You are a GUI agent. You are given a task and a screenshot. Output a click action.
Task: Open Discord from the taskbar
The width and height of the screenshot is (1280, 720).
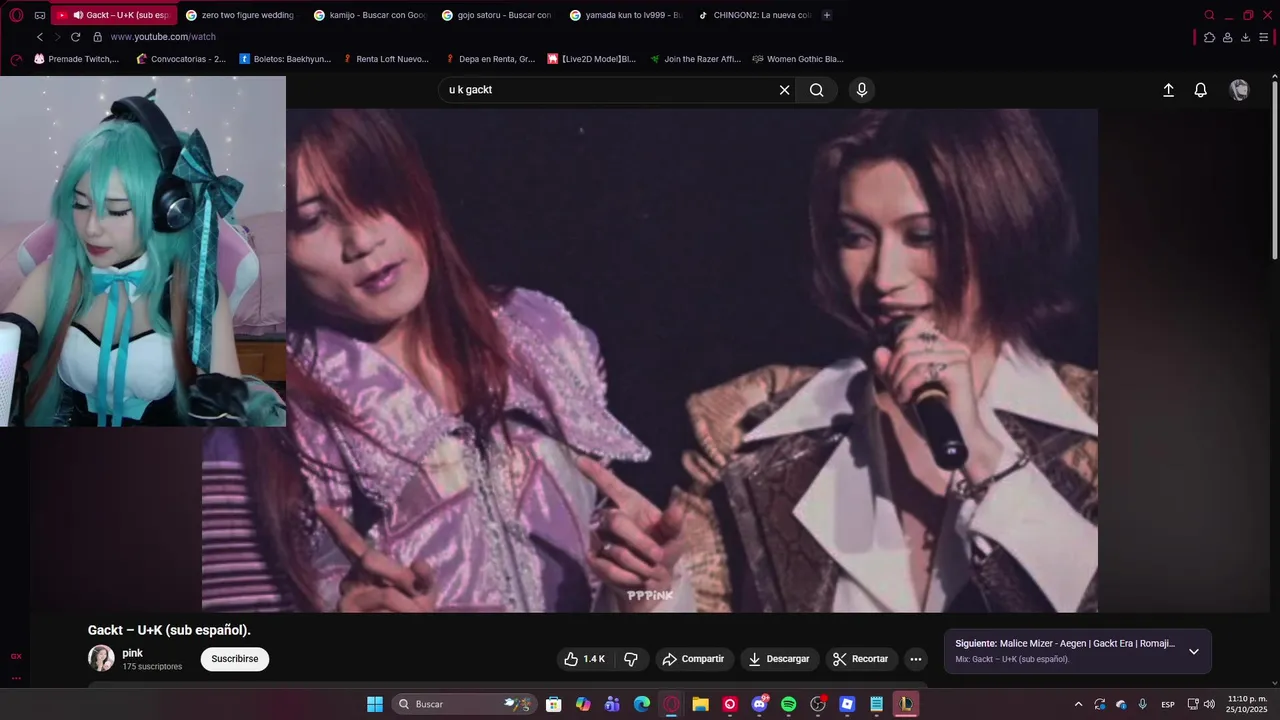click(x=759, y=704)
